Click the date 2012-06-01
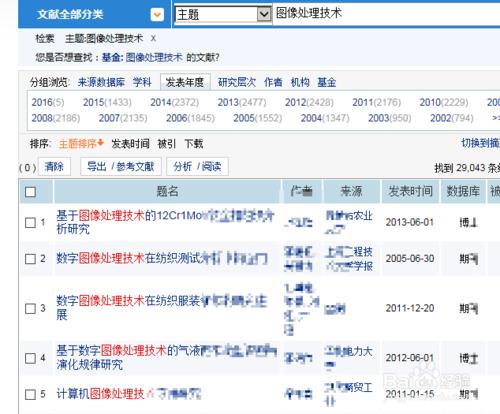 coord(410,358)
